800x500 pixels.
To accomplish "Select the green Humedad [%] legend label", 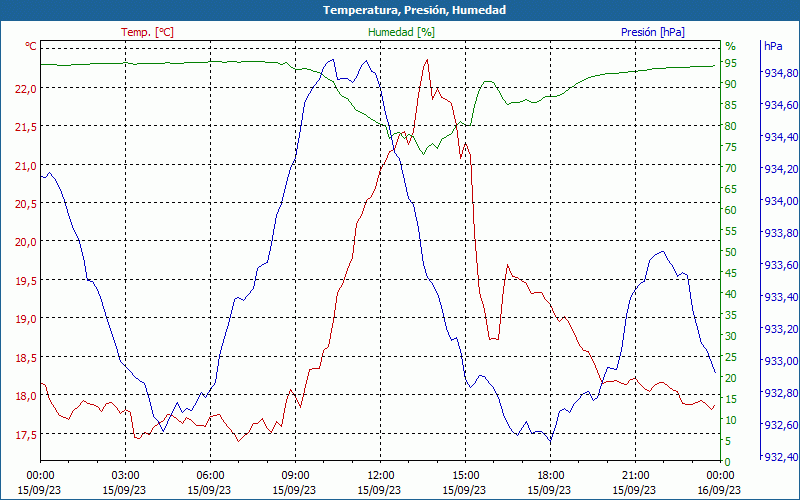I will [x=402, y=32].
